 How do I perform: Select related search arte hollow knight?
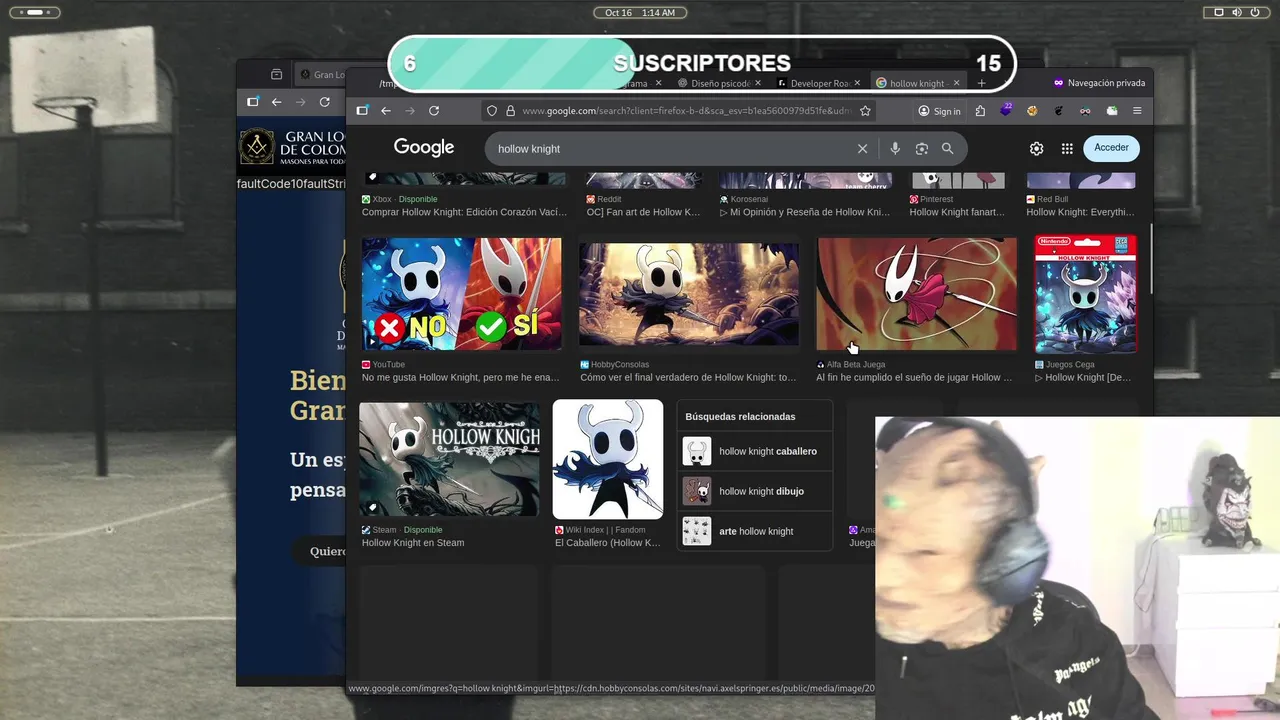click(x=755, y=531)
